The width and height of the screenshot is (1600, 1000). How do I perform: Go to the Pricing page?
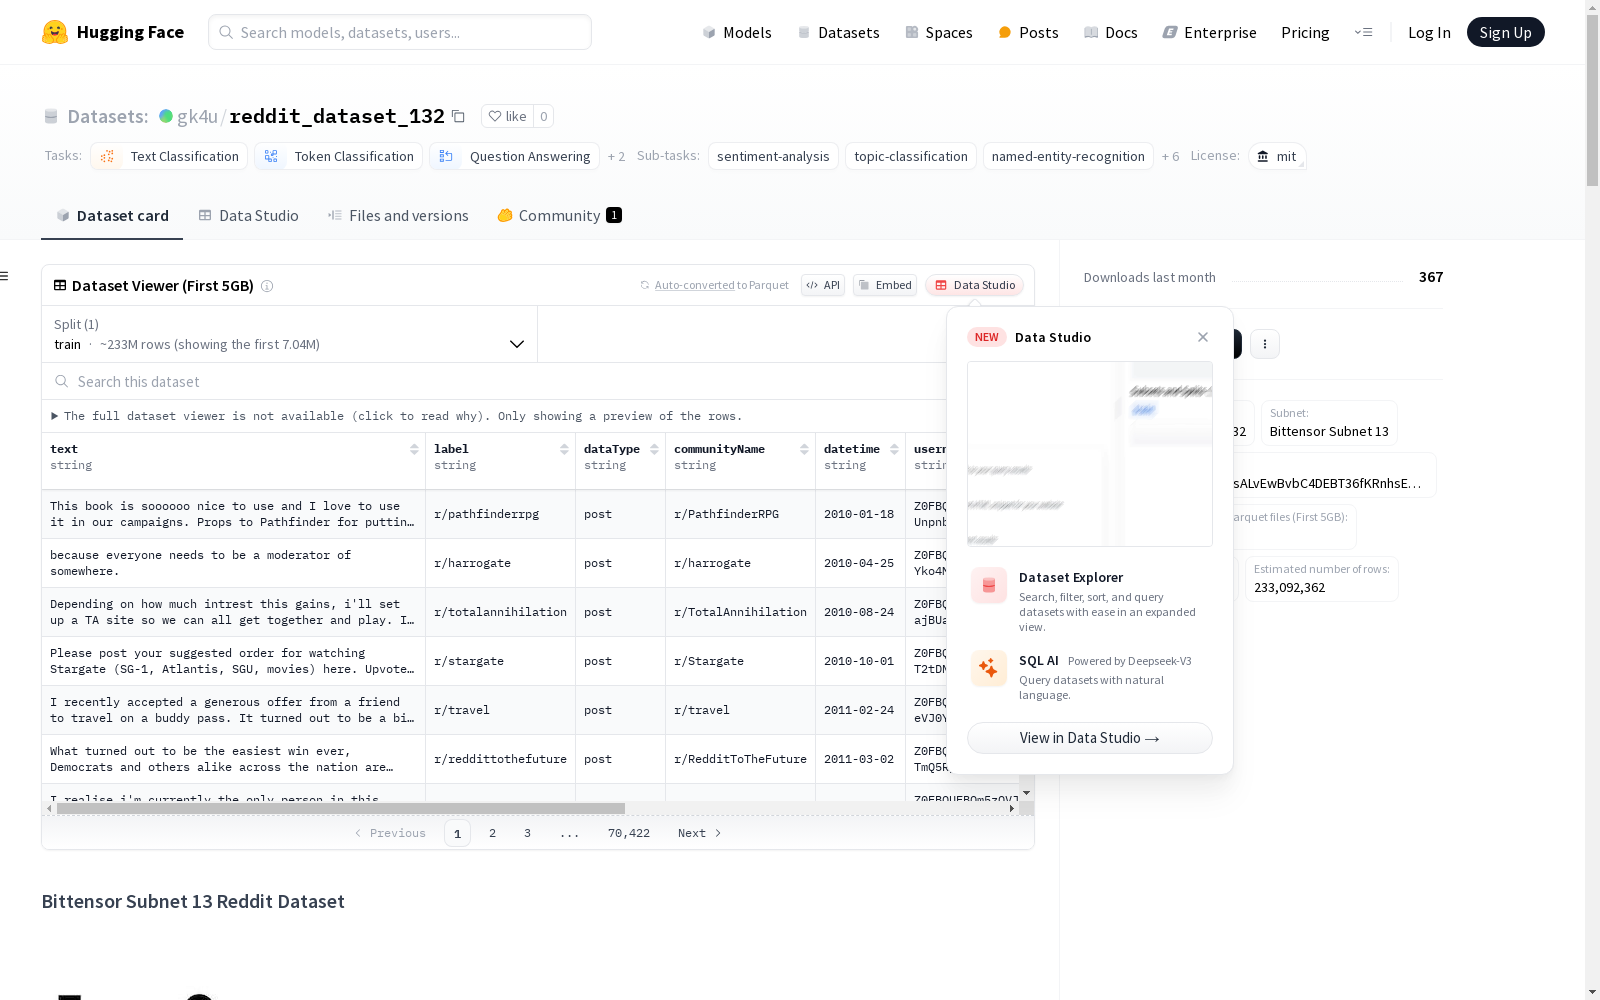tap(1305, 32)
